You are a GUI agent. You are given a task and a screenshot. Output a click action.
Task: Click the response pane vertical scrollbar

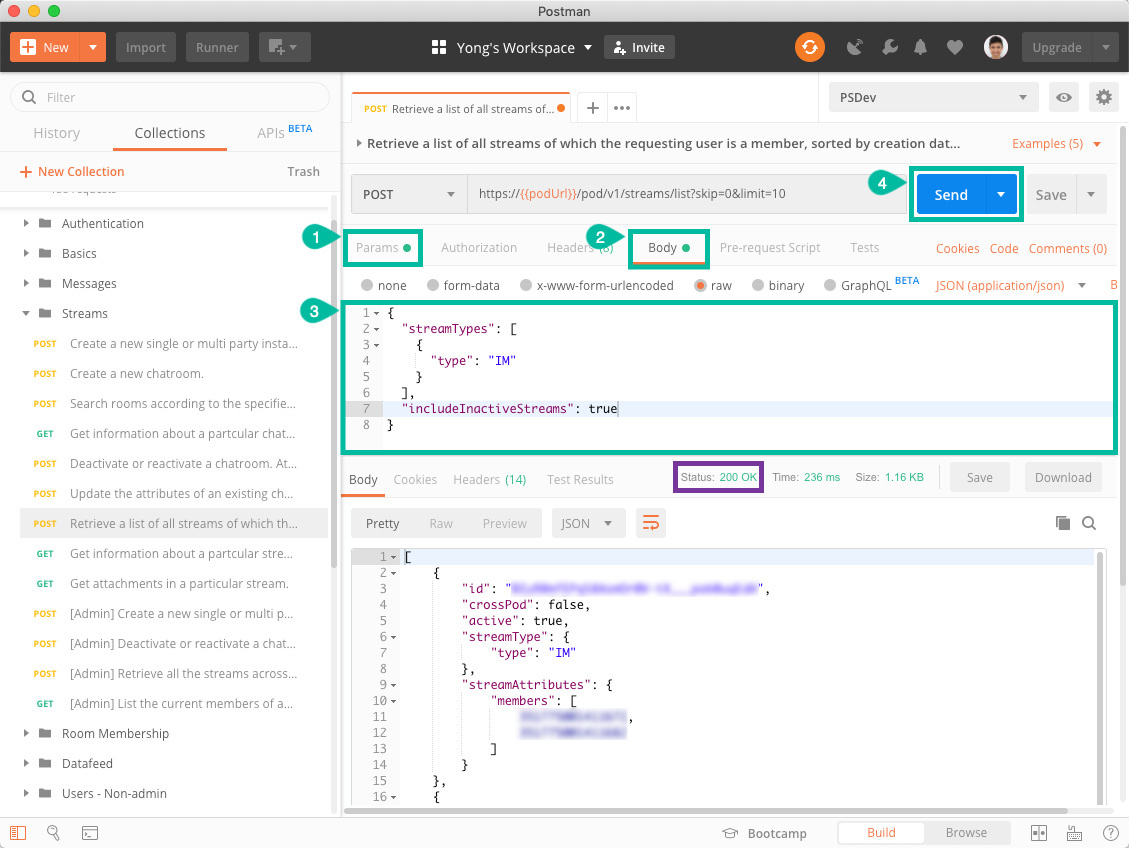click(1100, 677)
